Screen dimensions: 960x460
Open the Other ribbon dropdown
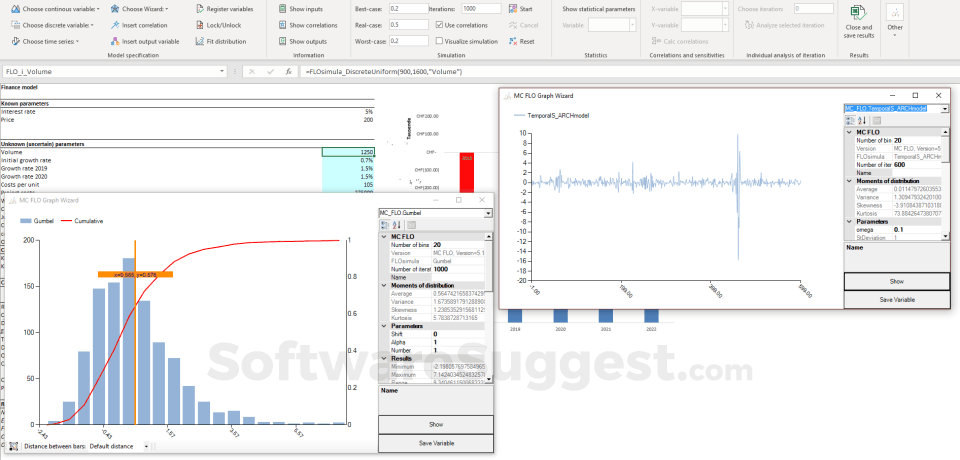click(x=894, y=22)
